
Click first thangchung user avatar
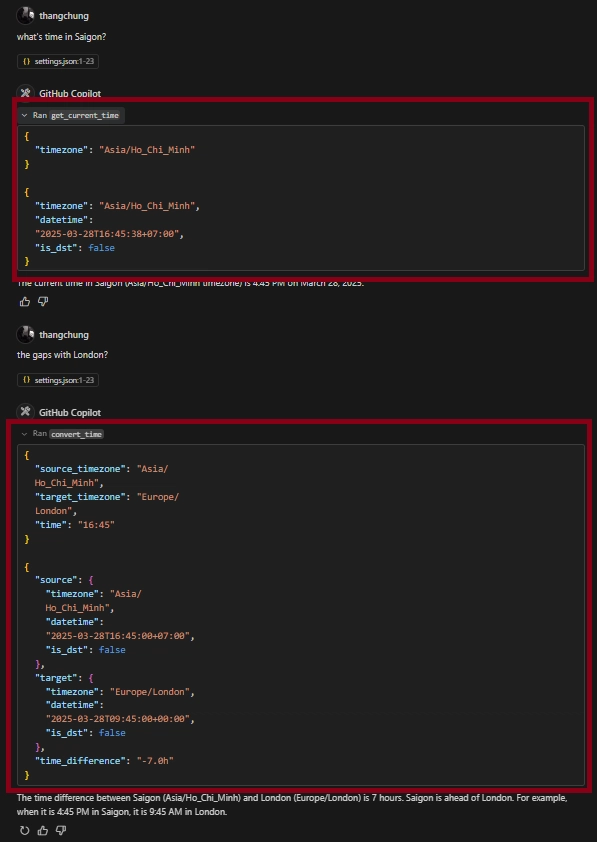tap(25, 16)
